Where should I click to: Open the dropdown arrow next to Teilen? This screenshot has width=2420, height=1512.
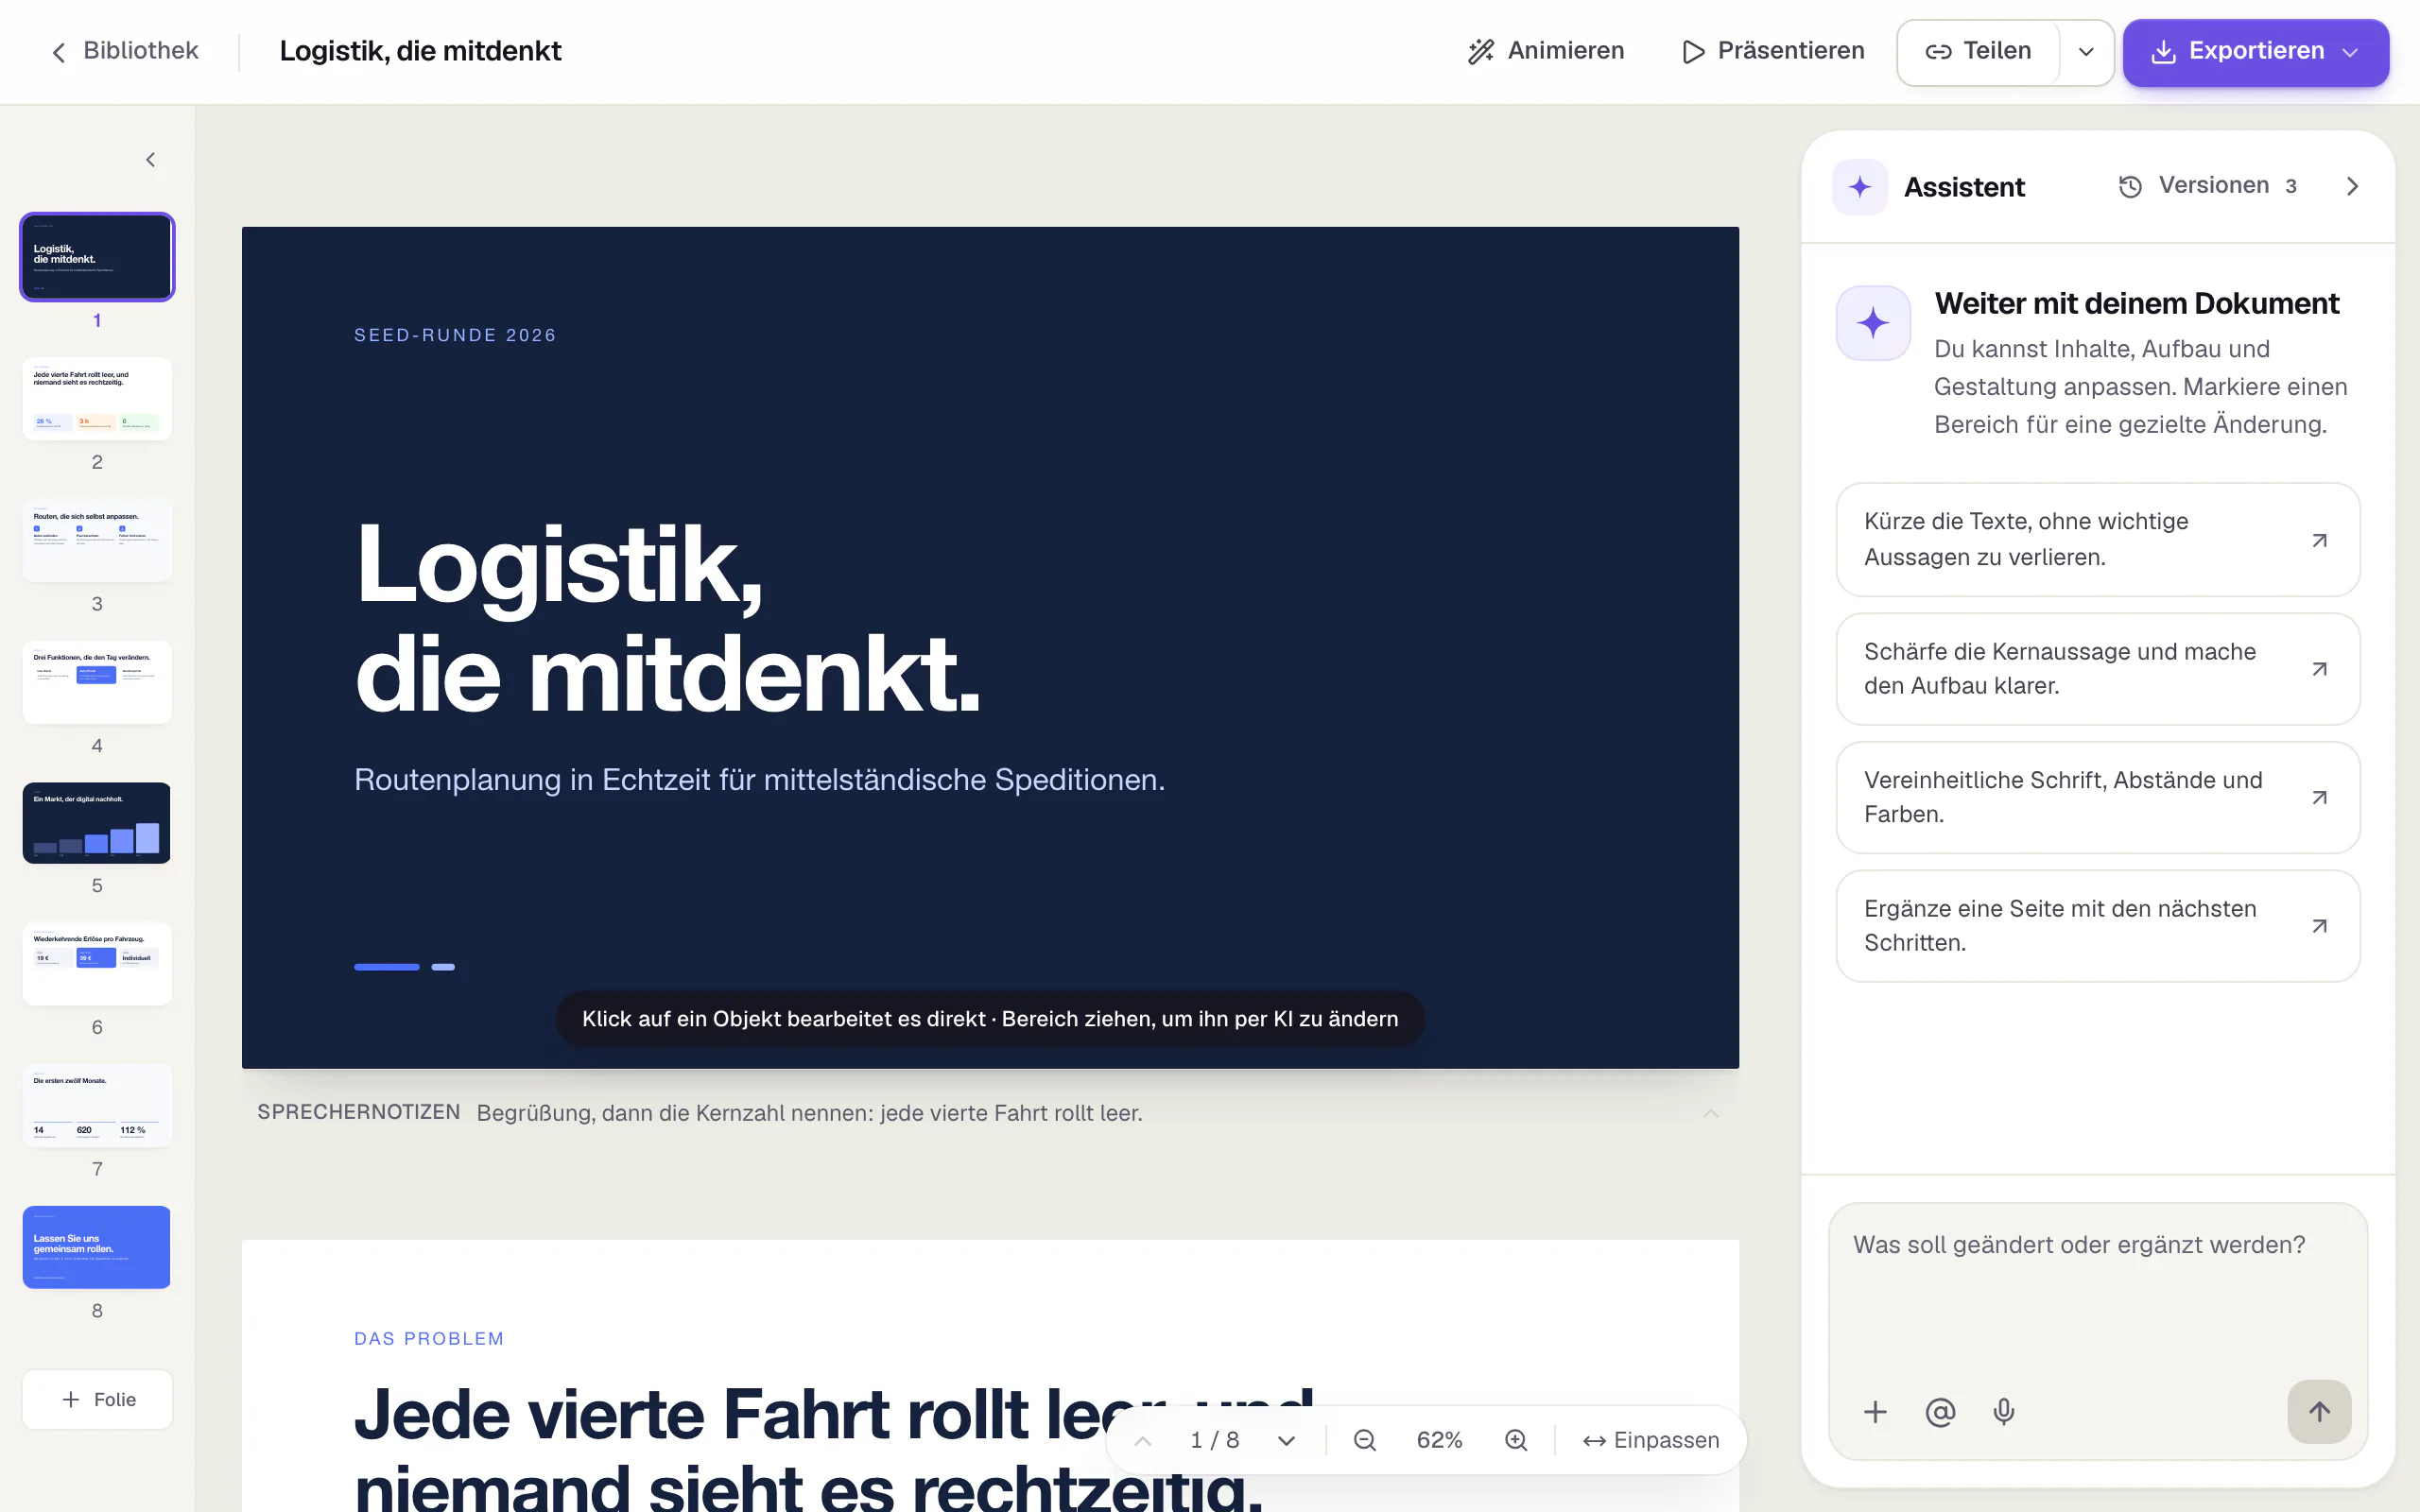tap(2086, 51)
